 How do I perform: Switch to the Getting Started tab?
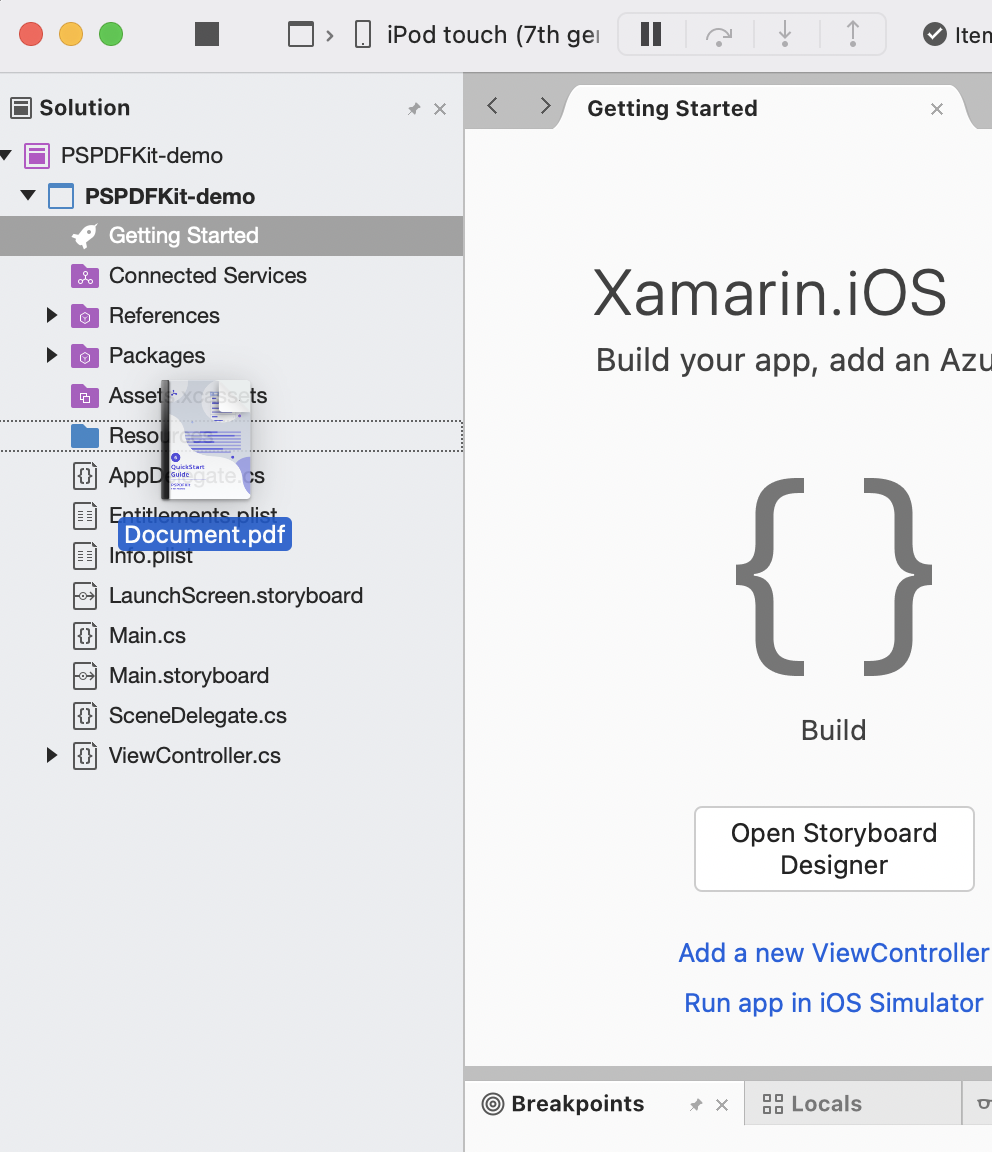coord(672,108)
